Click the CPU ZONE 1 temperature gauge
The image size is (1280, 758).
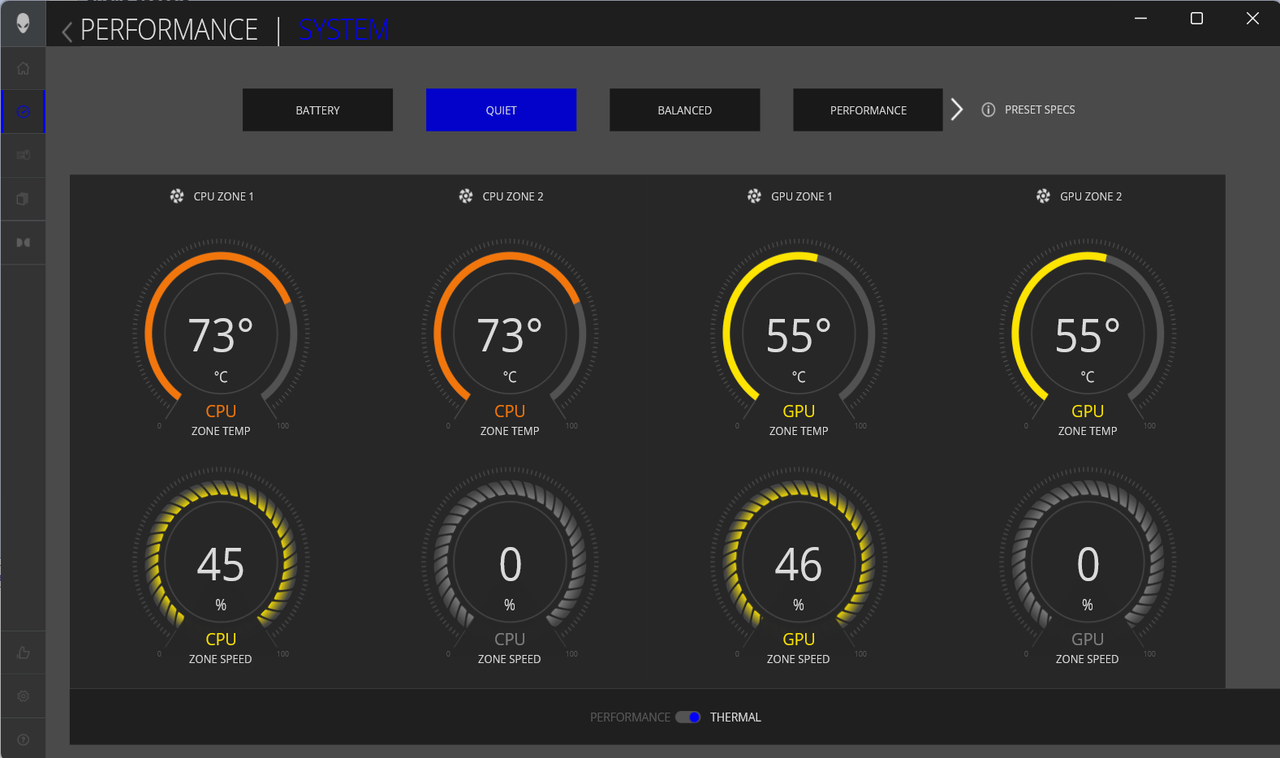[x=220, y=333]
